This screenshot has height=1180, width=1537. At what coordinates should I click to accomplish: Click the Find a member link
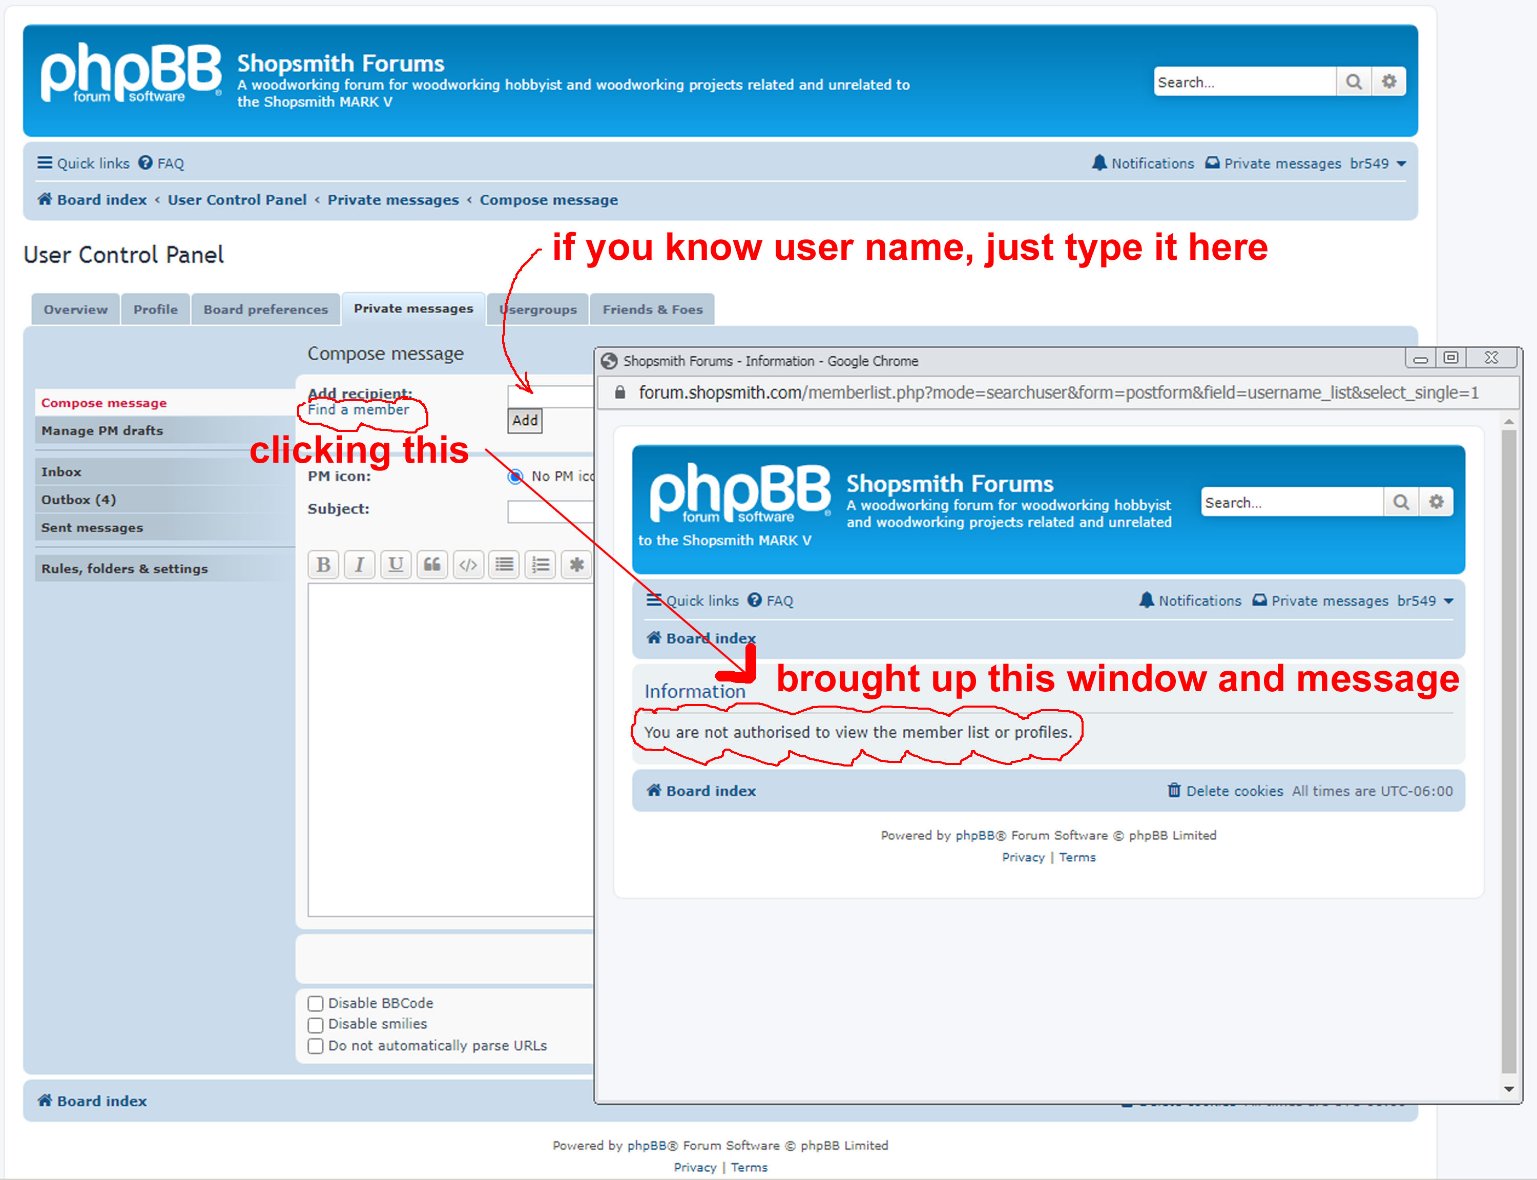point(358,410)
